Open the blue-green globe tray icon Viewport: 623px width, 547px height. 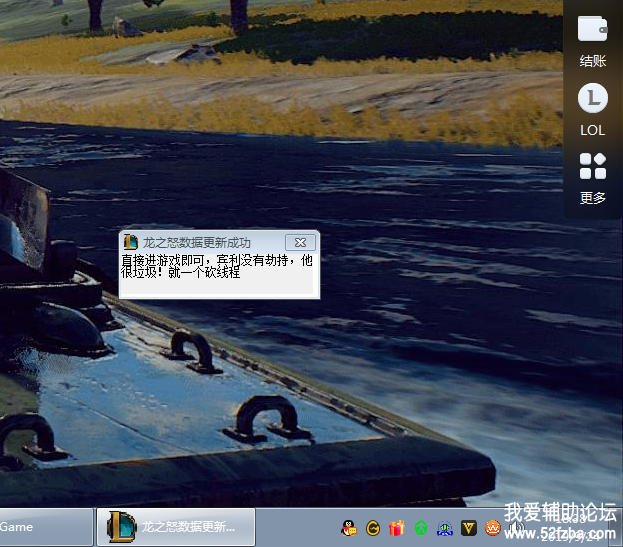[x=445, y=528]
